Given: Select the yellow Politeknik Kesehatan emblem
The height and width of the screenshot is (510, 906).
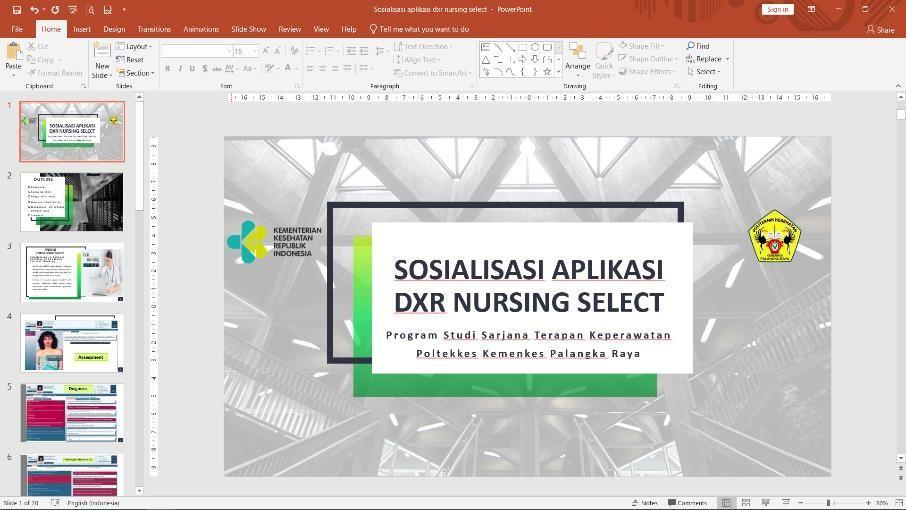Looking at the screenshot, I should [x=774, y=236].
